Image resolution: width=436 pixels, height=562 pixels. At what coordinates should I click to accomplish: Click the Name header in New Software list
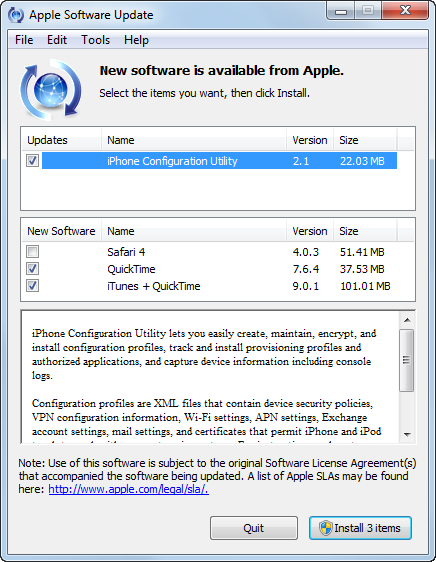194,231
